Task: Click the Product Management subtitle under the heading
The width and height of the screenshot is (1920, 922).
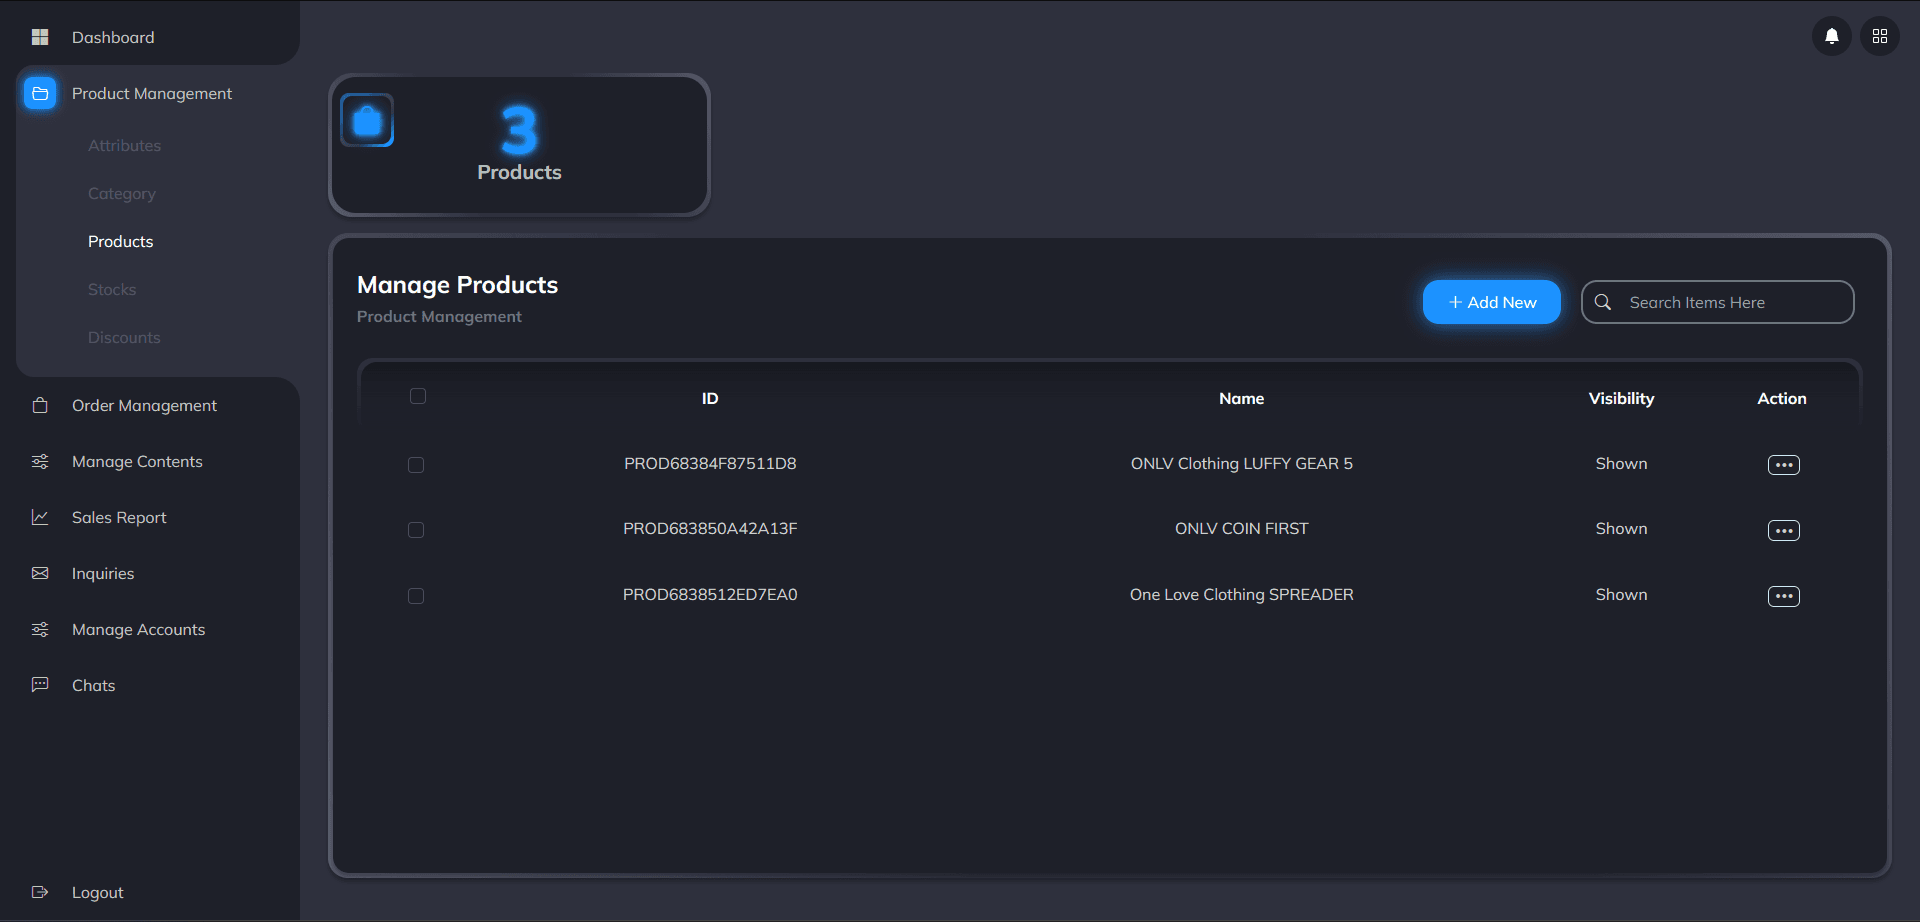Action: click(x=439, y=316)
